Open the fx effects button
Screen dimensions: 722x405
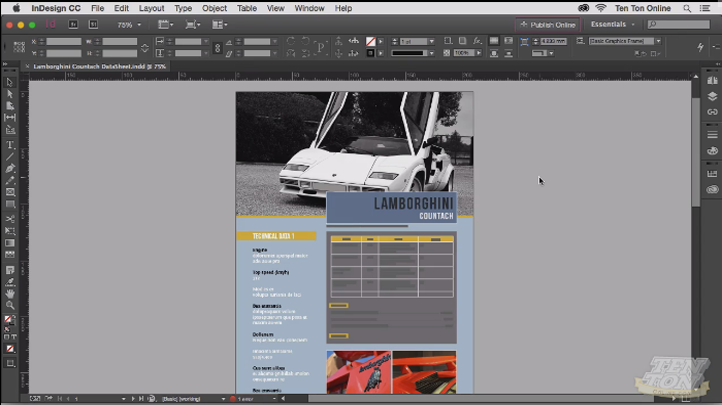(x=477, y=41)
